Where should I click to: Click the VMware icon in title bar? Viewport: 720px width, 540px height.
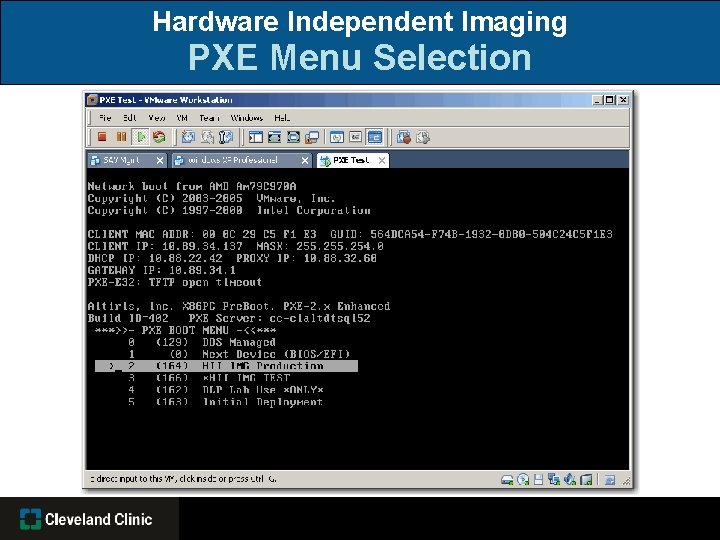coord(92,100)
